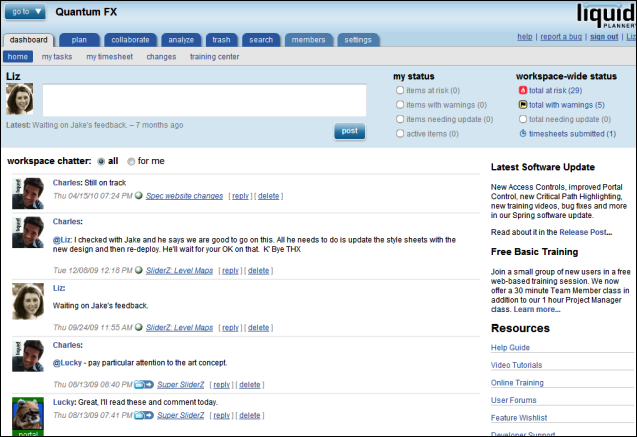Open Online Training resource link
This screenshot has width=637, height=437.
(x=517, y=383)
